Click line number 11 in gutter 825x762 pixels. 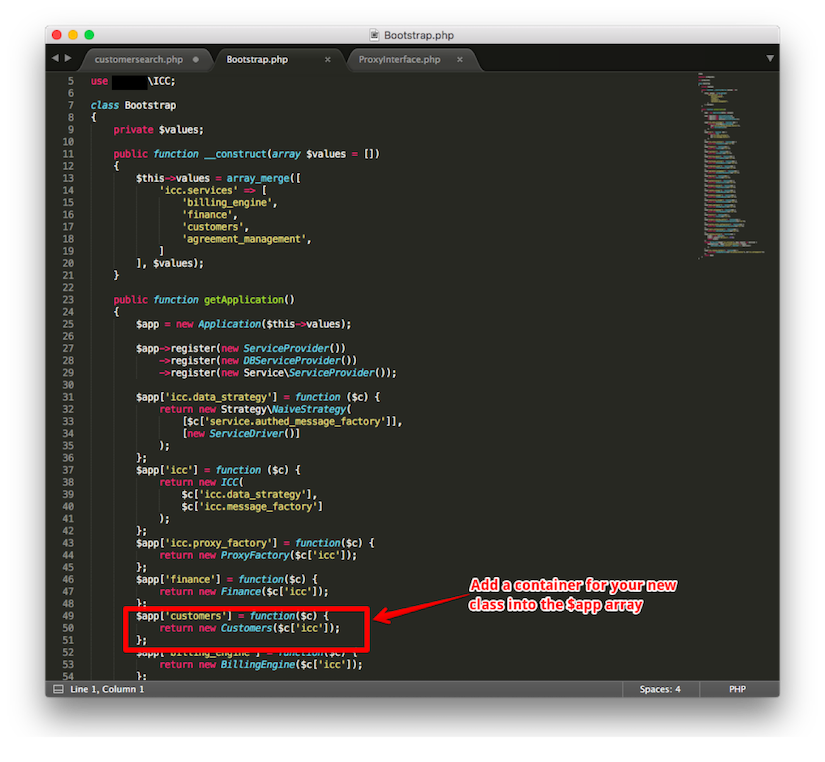click(68, 154)
